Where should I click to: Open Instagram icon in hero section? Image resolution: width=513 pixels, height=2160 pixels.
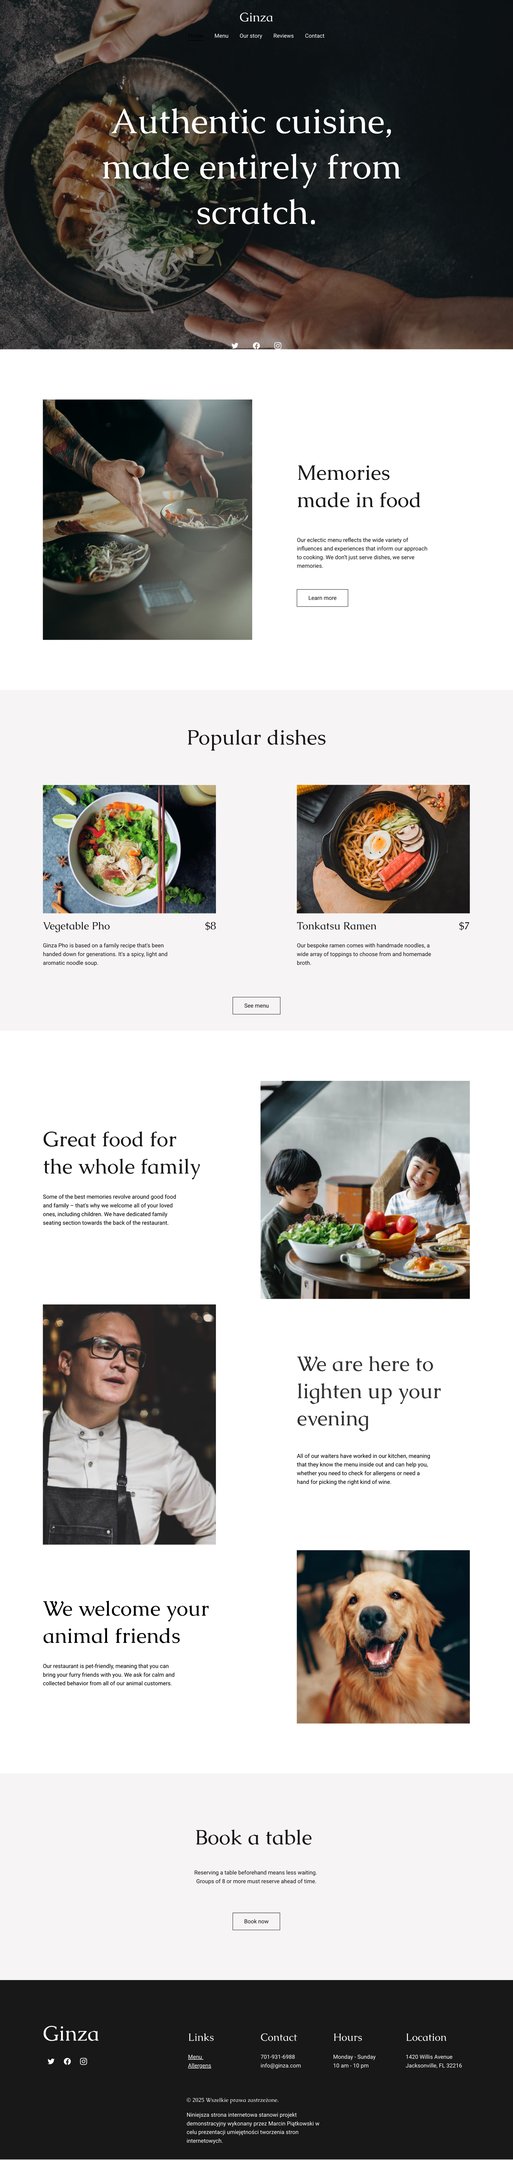(278, 345)
